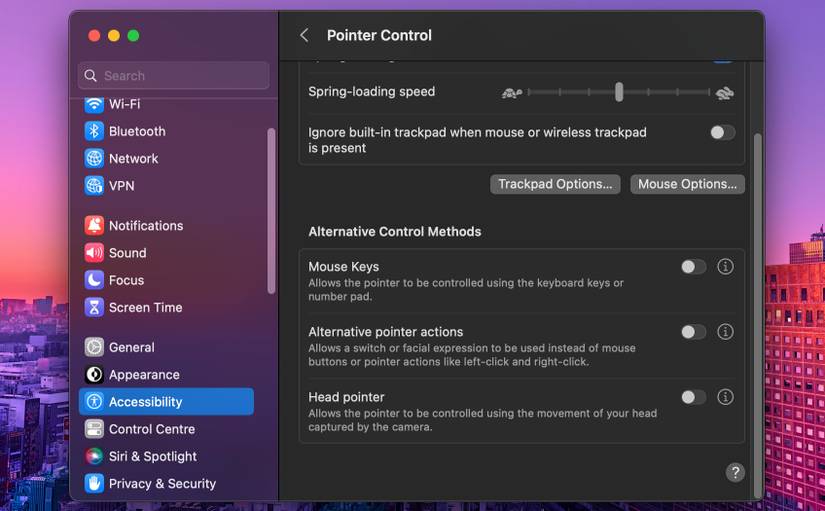Select the Network label in the sidebar
The width and height of the screenshot is (825, 511).
[x=133, y=158]
